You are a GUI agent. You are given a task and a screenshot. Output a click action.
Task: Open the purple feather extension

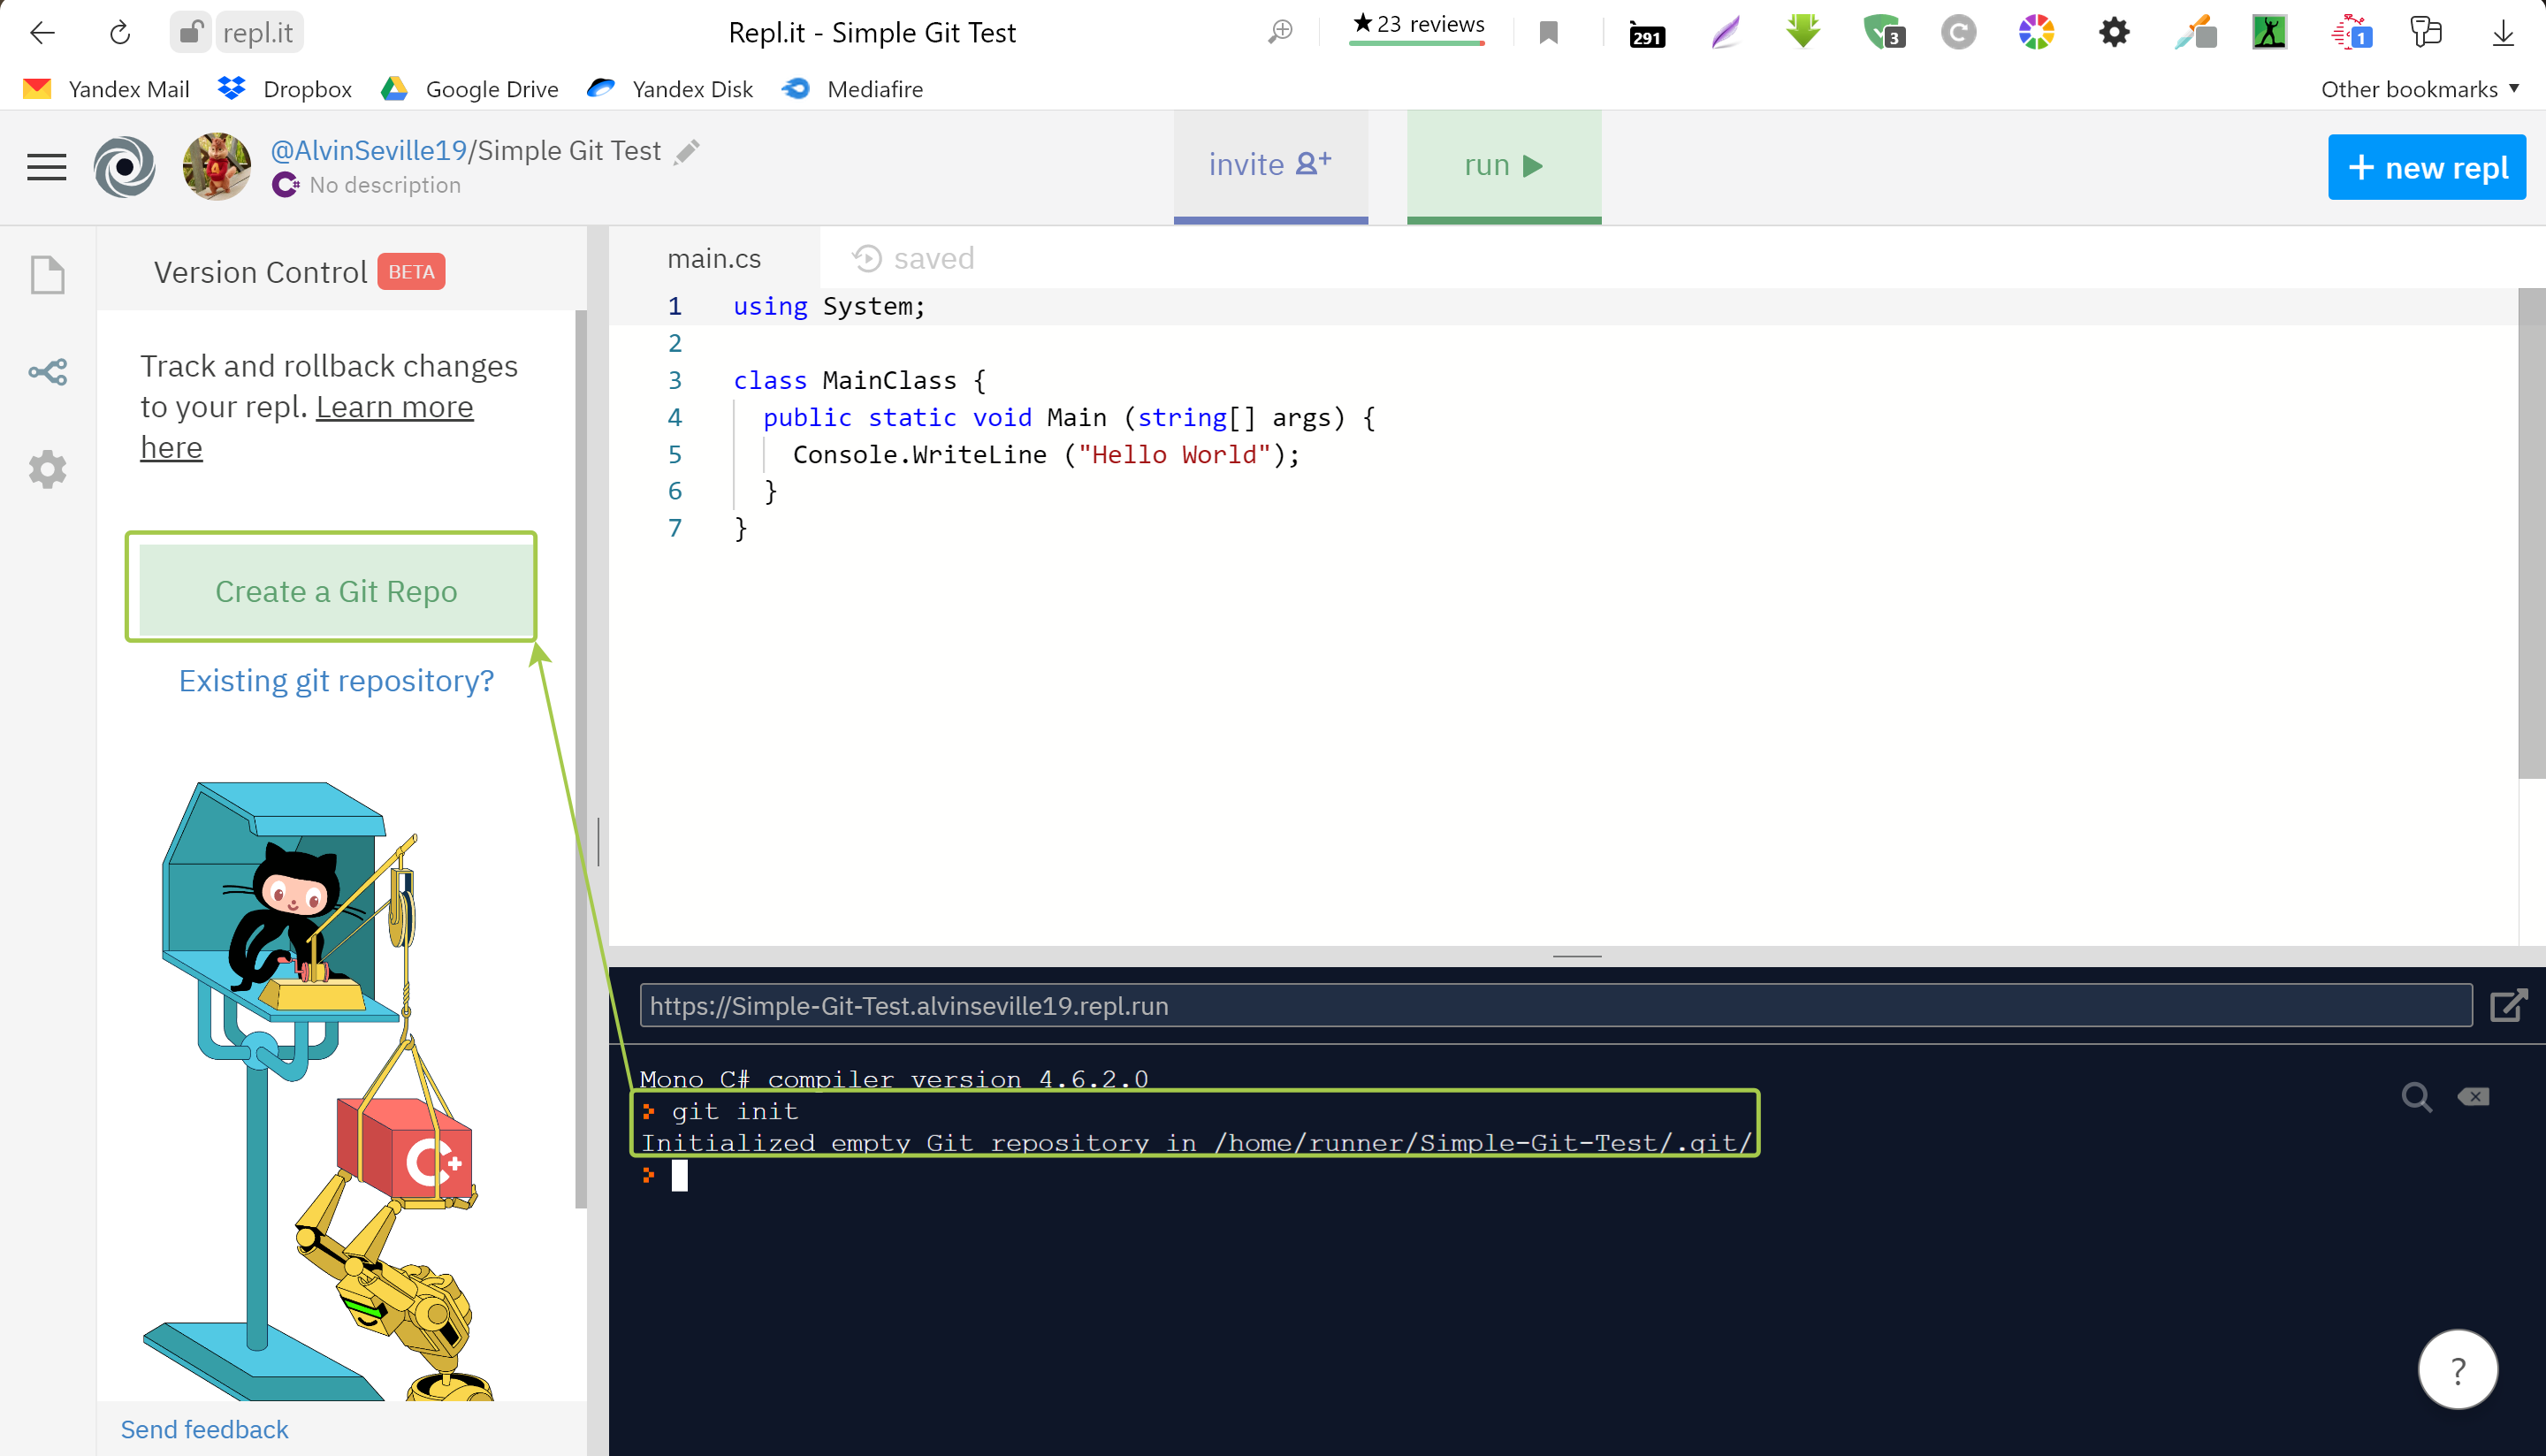[x=1726, y=33]
